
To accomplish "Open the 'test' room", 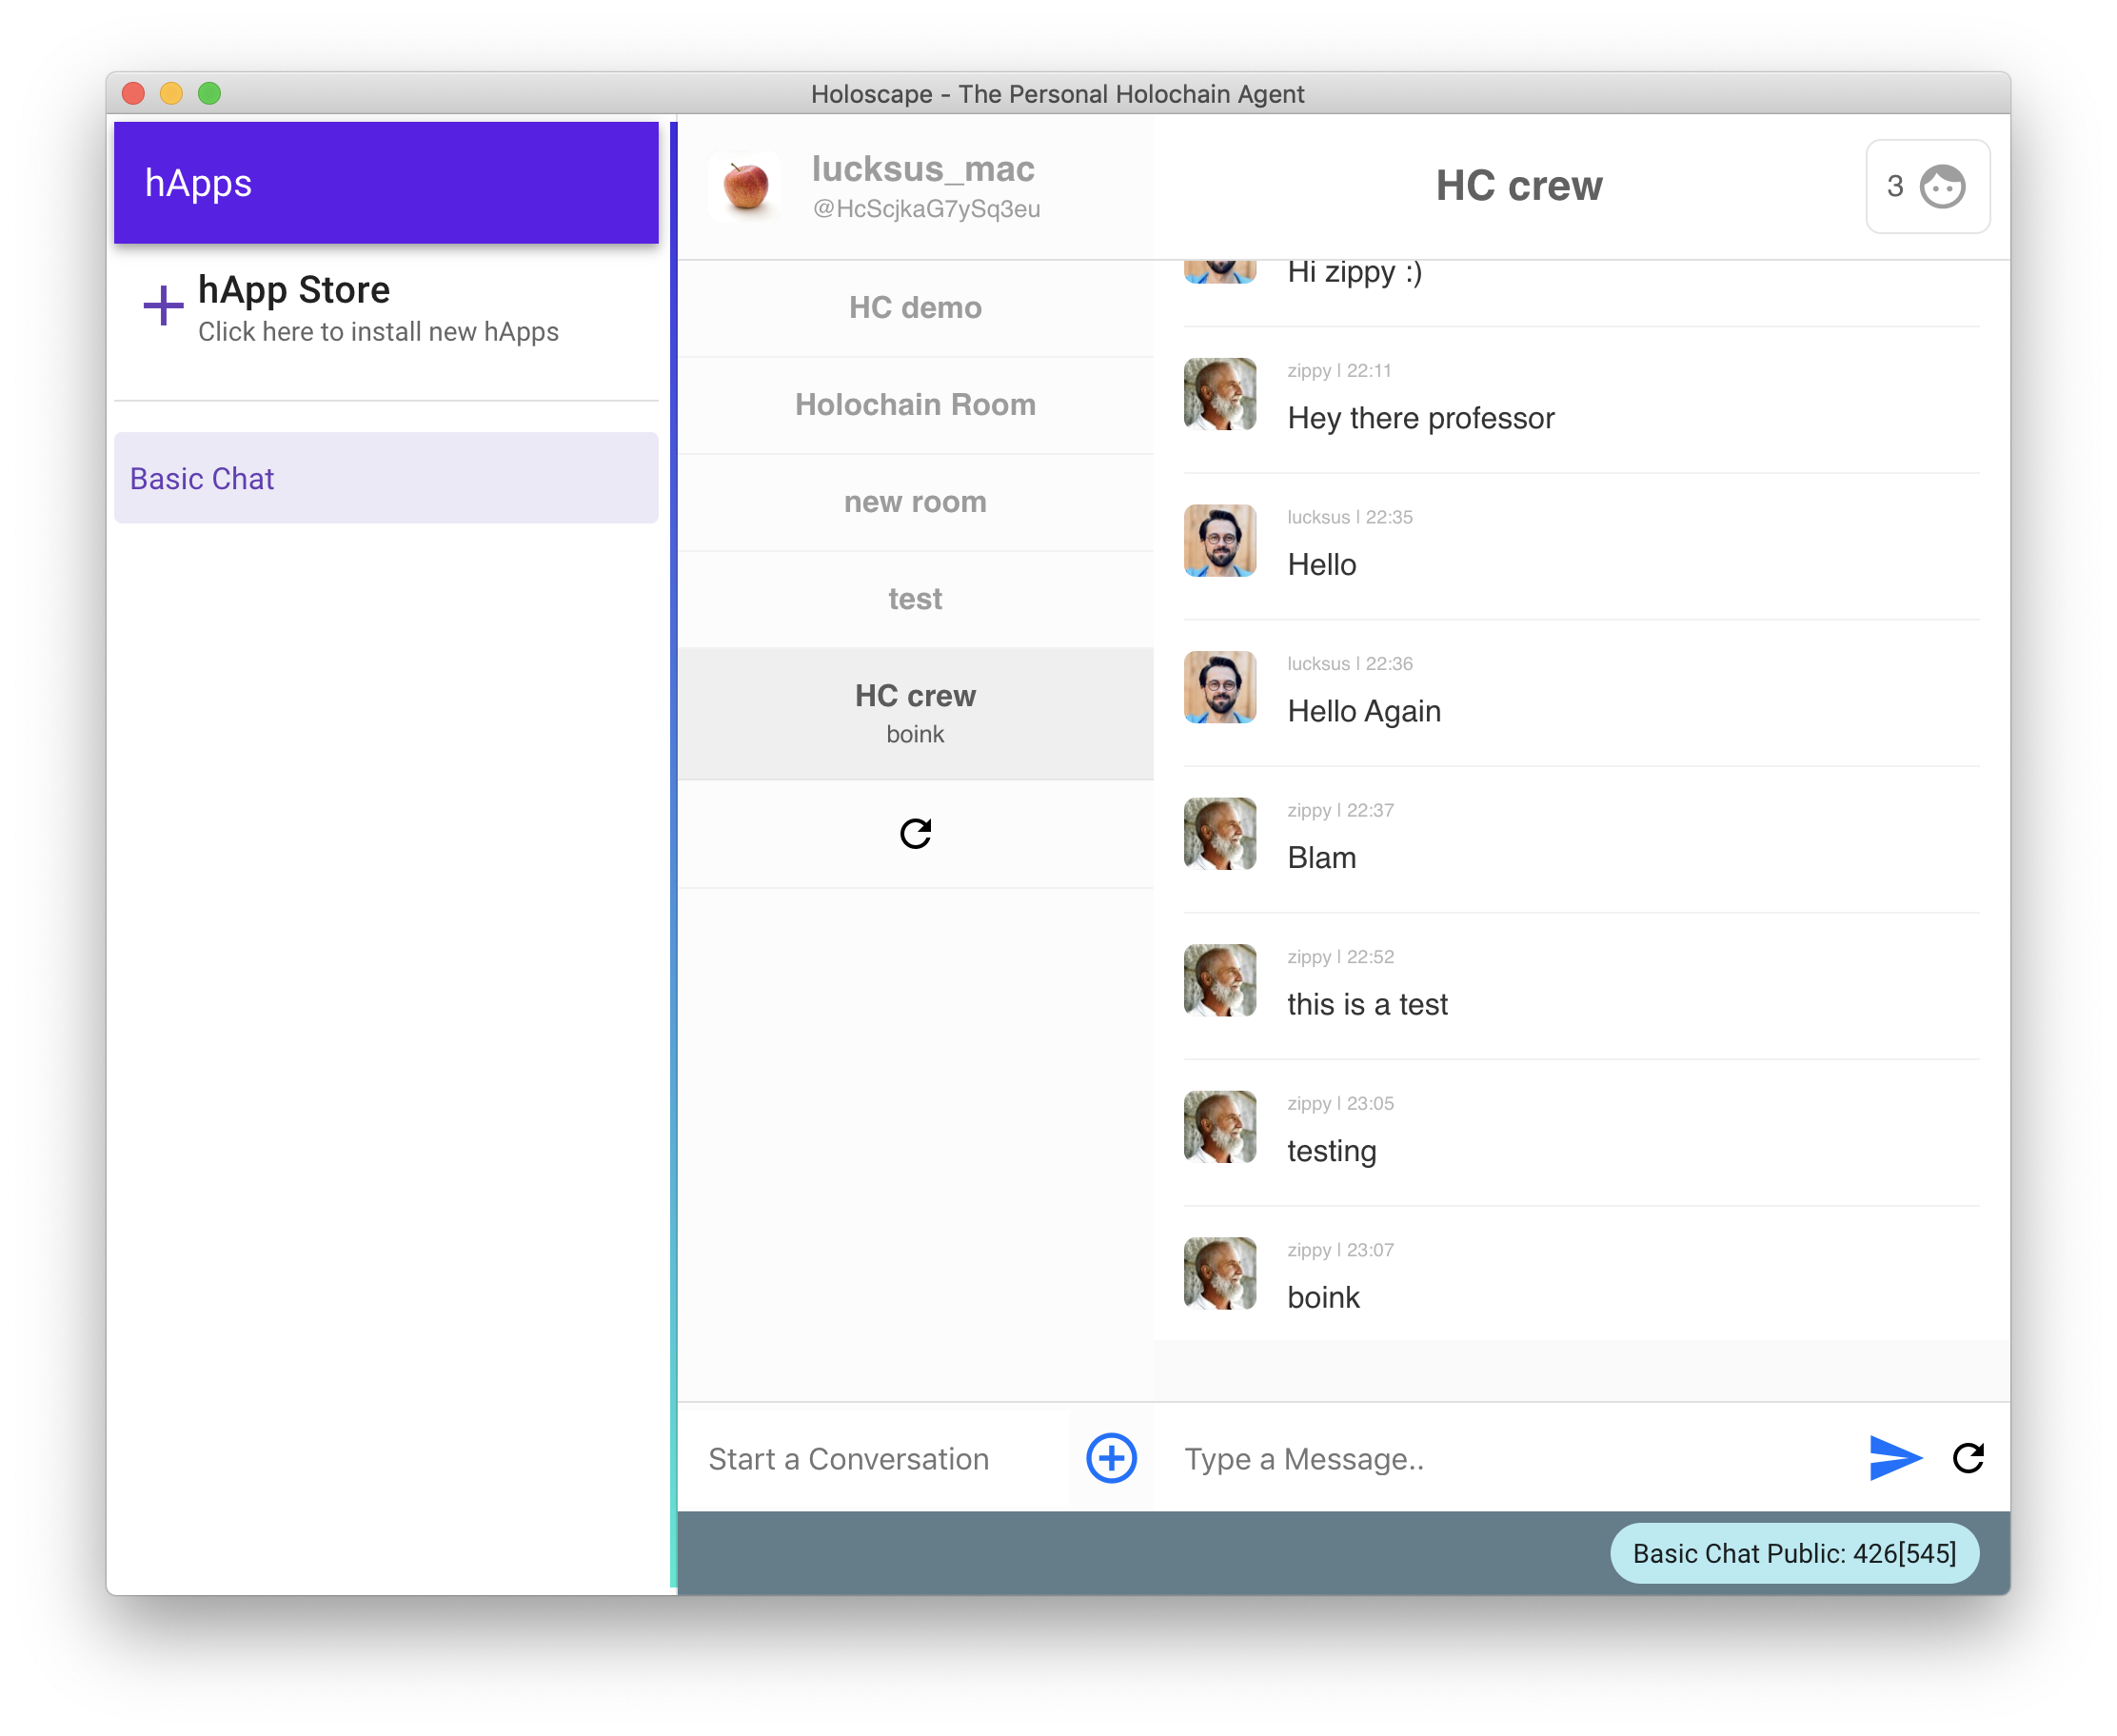I will pos(915,598).
